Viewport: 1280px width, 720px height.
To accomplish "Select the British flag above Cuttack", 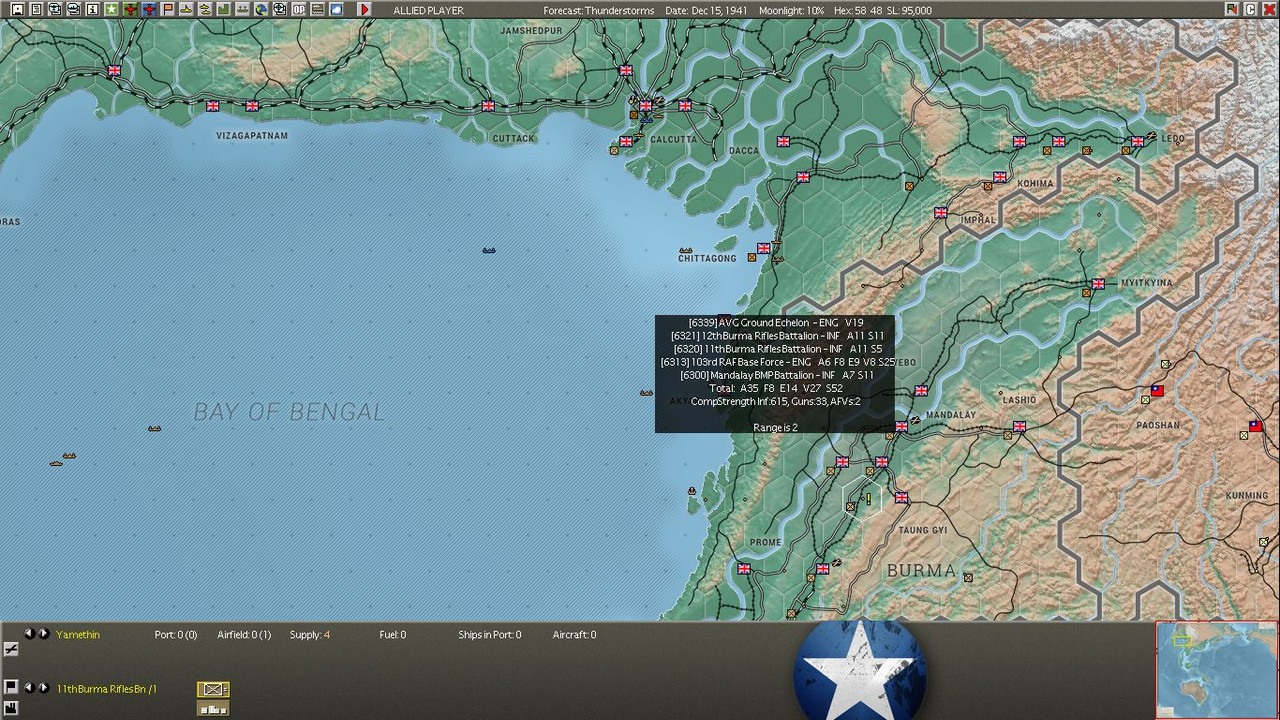I will (x=488, y=106).
